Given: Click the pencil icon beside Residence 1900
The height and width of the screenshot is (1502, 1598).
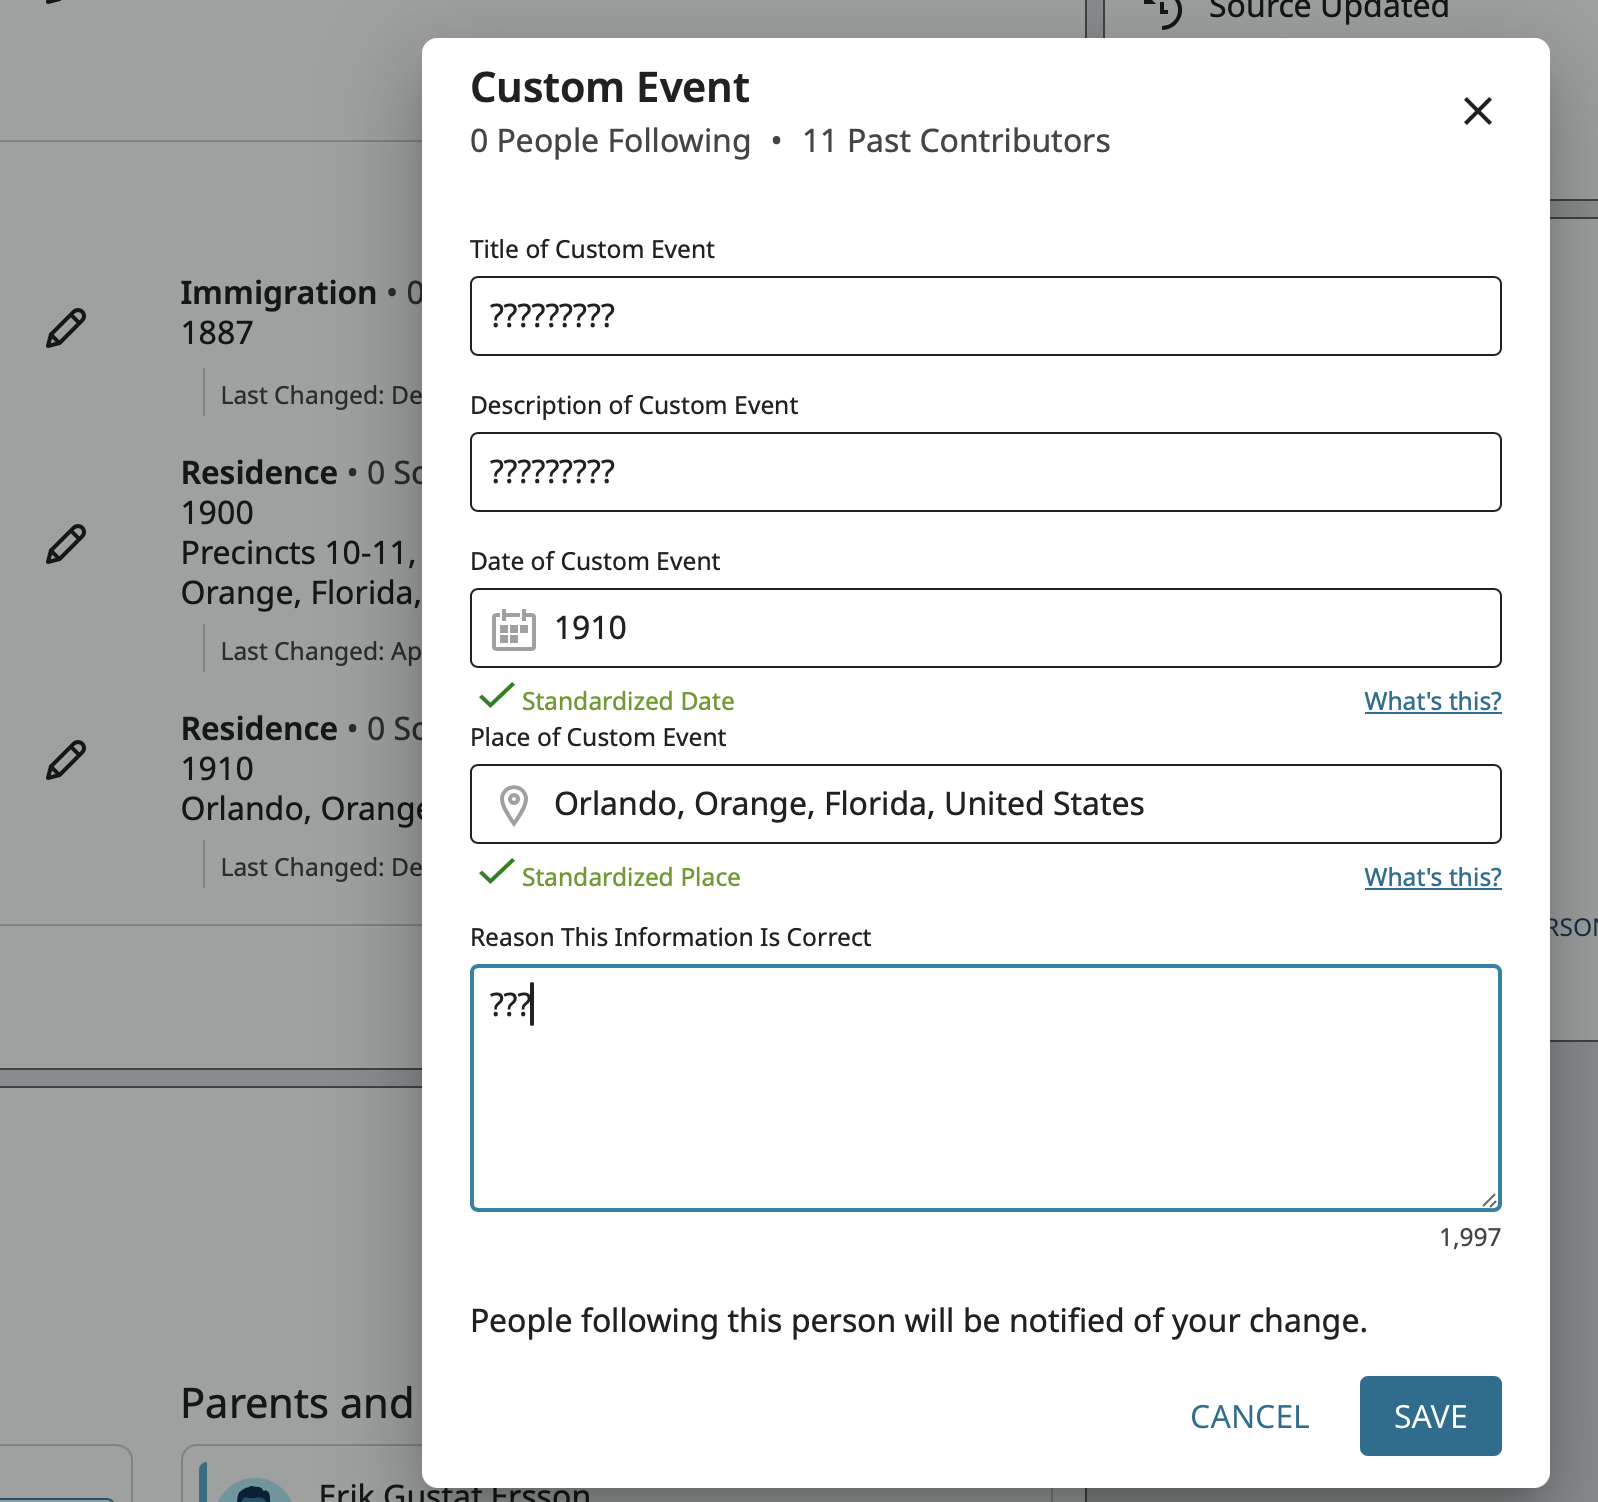Looking at the screenshot, I should pos(66,544).
